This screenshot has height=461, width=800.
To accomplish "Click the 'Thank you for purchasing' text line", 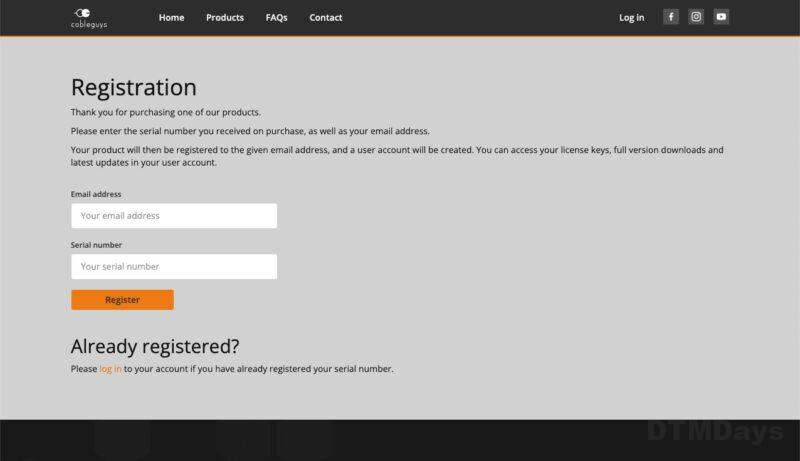I will pyautogui.click(x=165, y=112).
